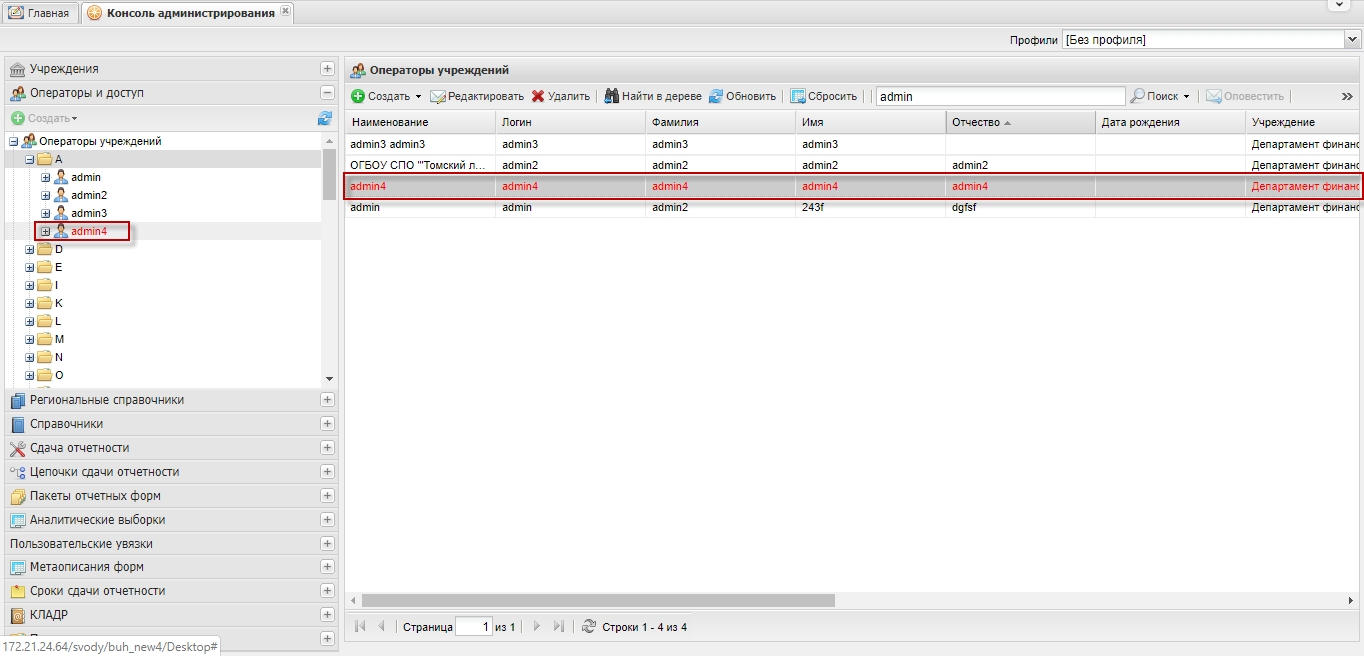Click the tree refresh icon in left panel

tap(325, 118)
